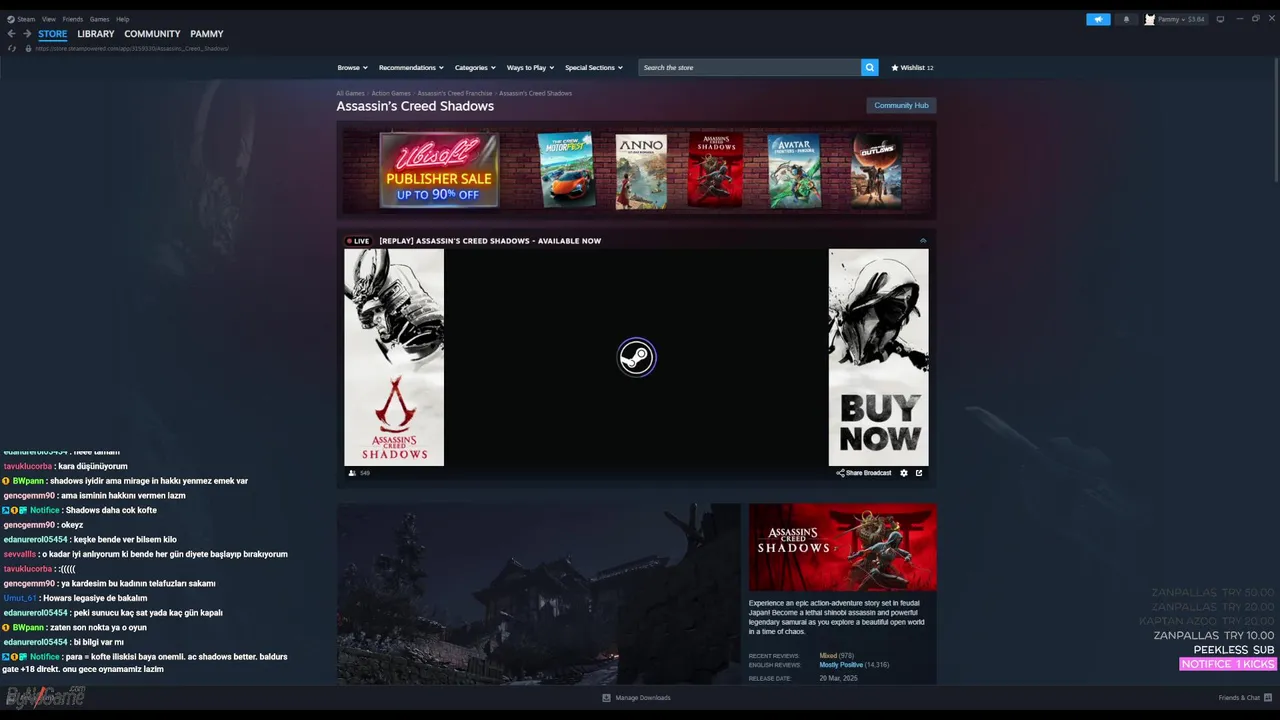Click the Wishlist star icon
Image resolution: width=1280 pixels, height=720 pixels.
pos(895,68)
